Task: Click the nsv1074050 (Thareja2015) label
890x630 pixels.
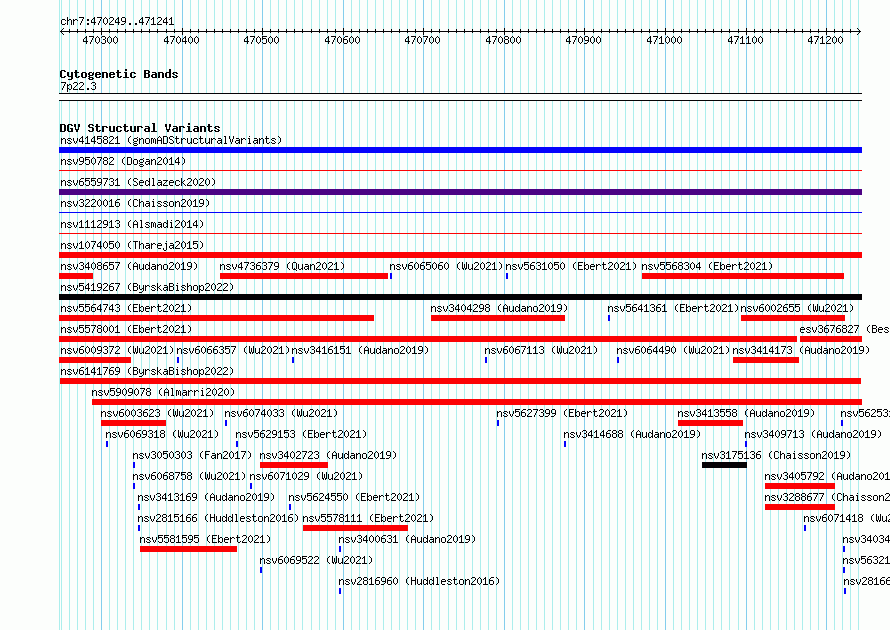Action: [132, 245]
